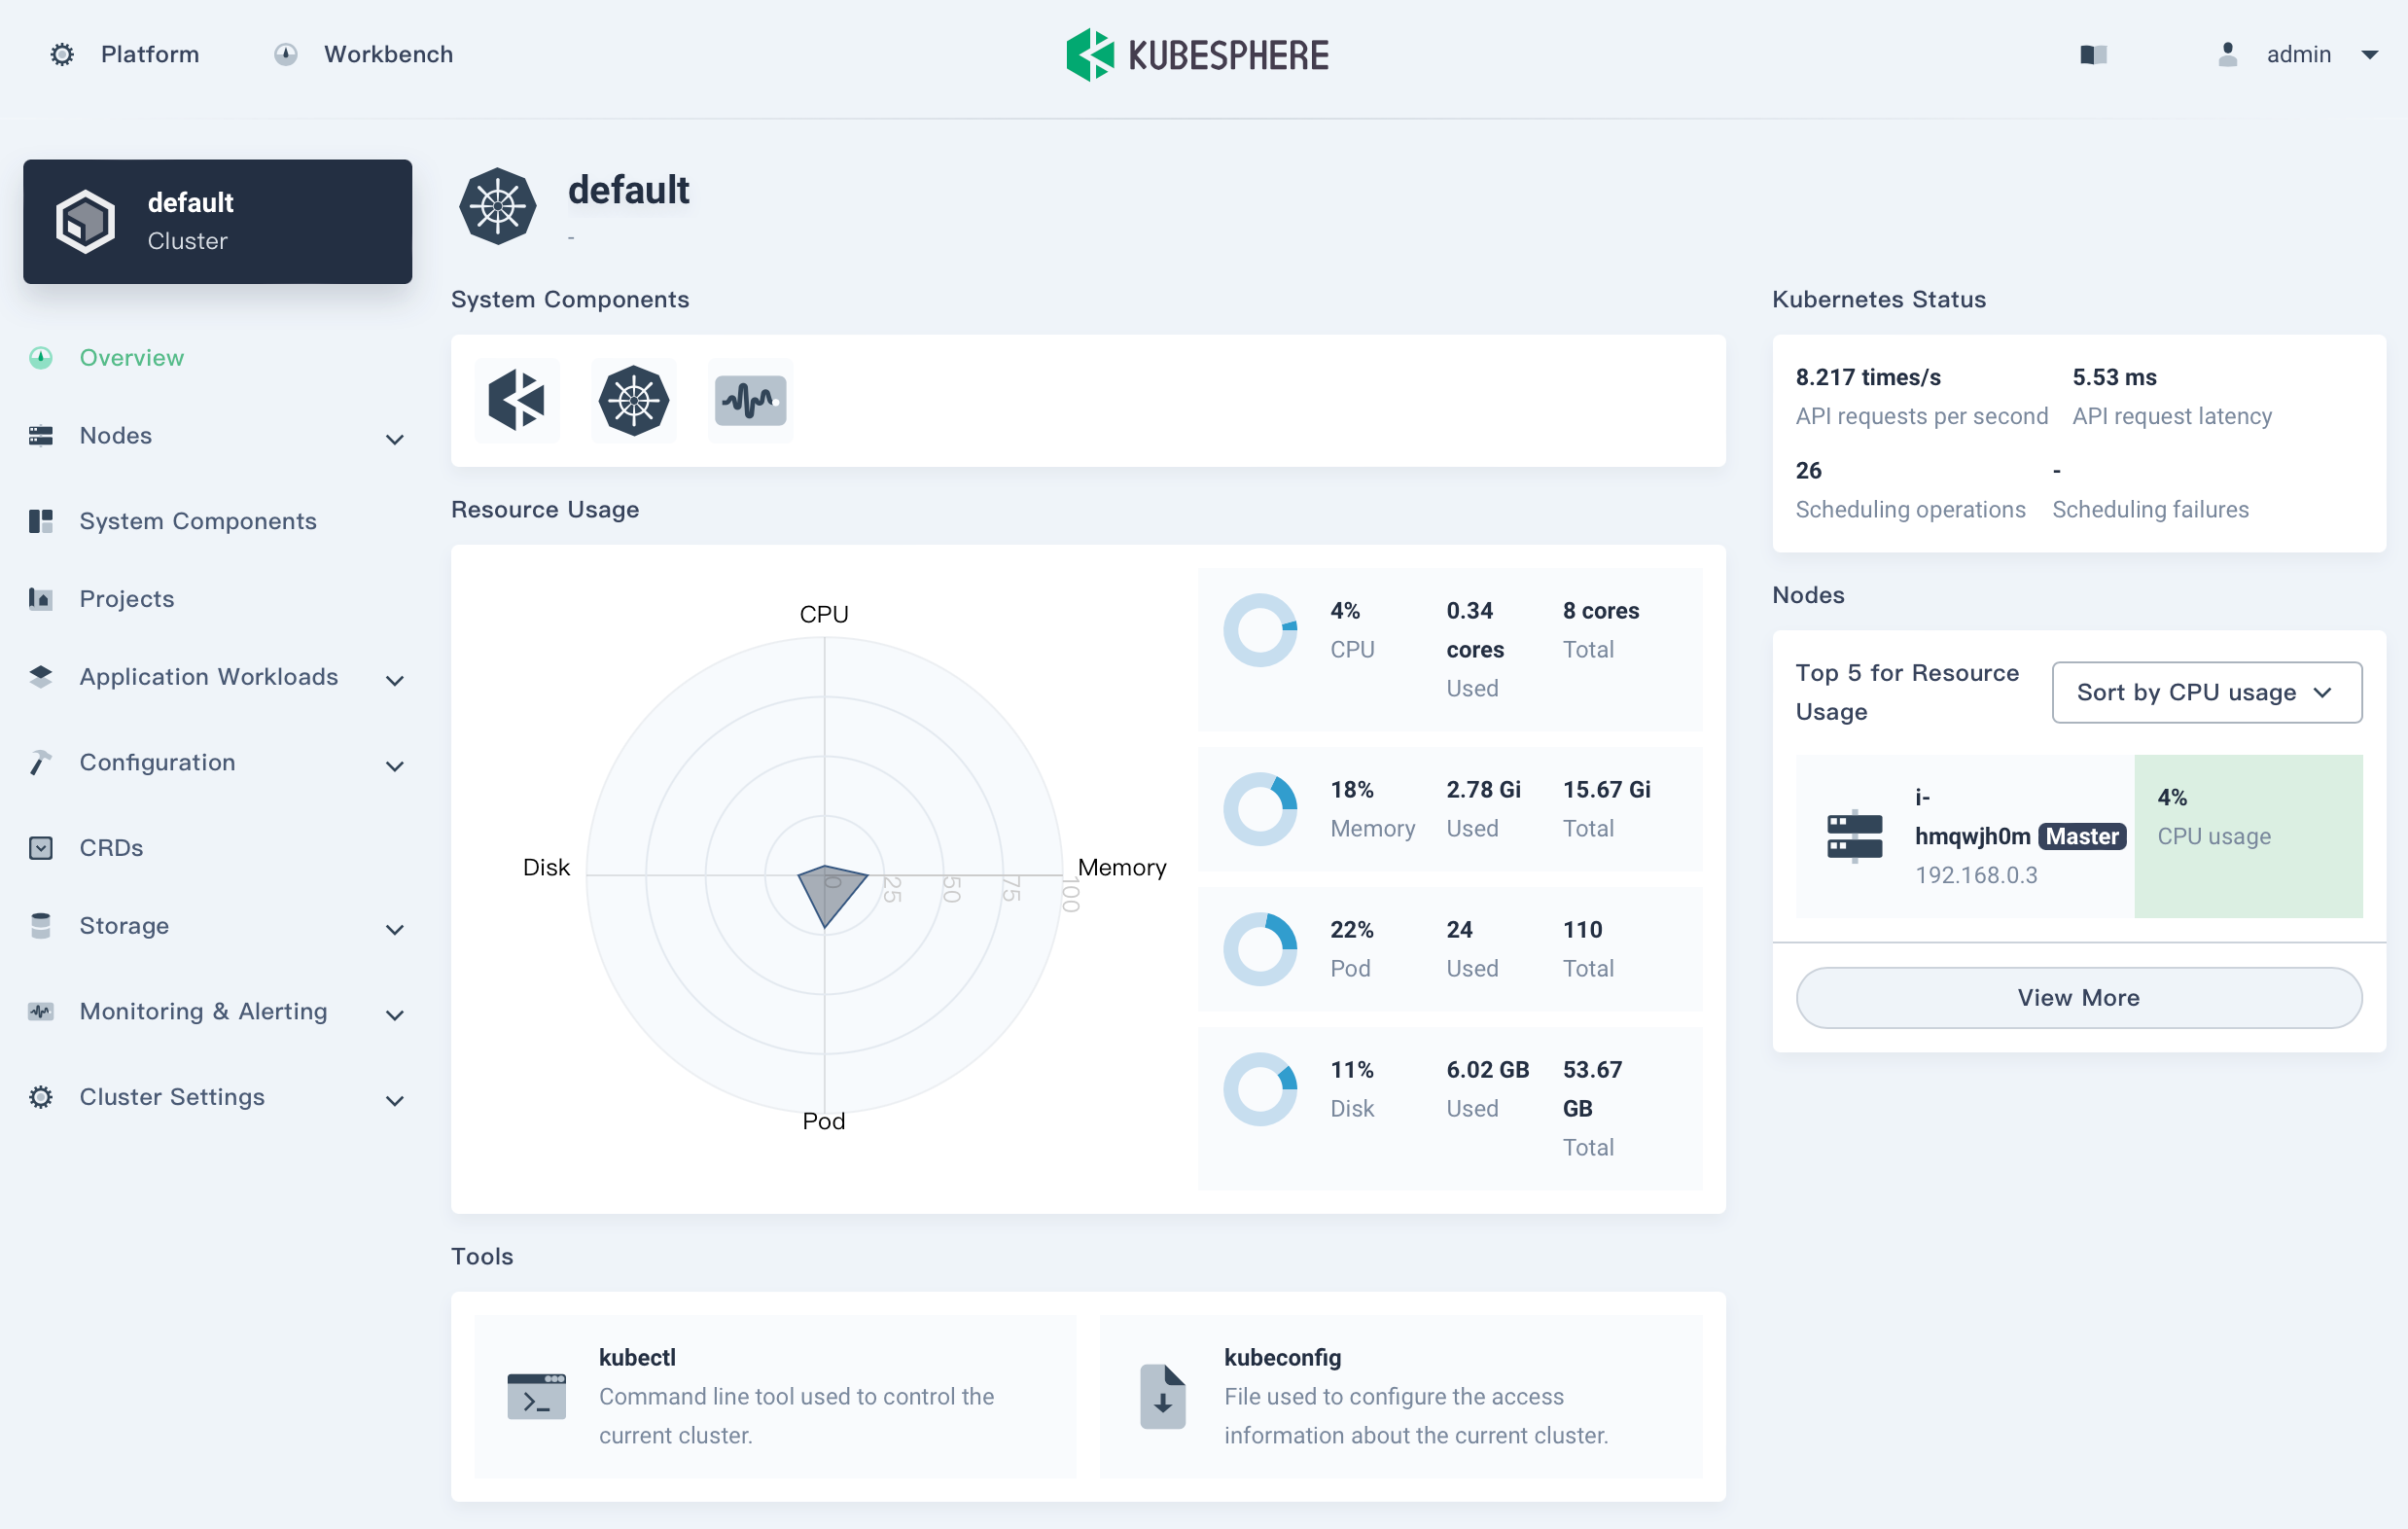Click the kubectl terminal icon
2408x1529 pixels.
tap(536, 1396)
